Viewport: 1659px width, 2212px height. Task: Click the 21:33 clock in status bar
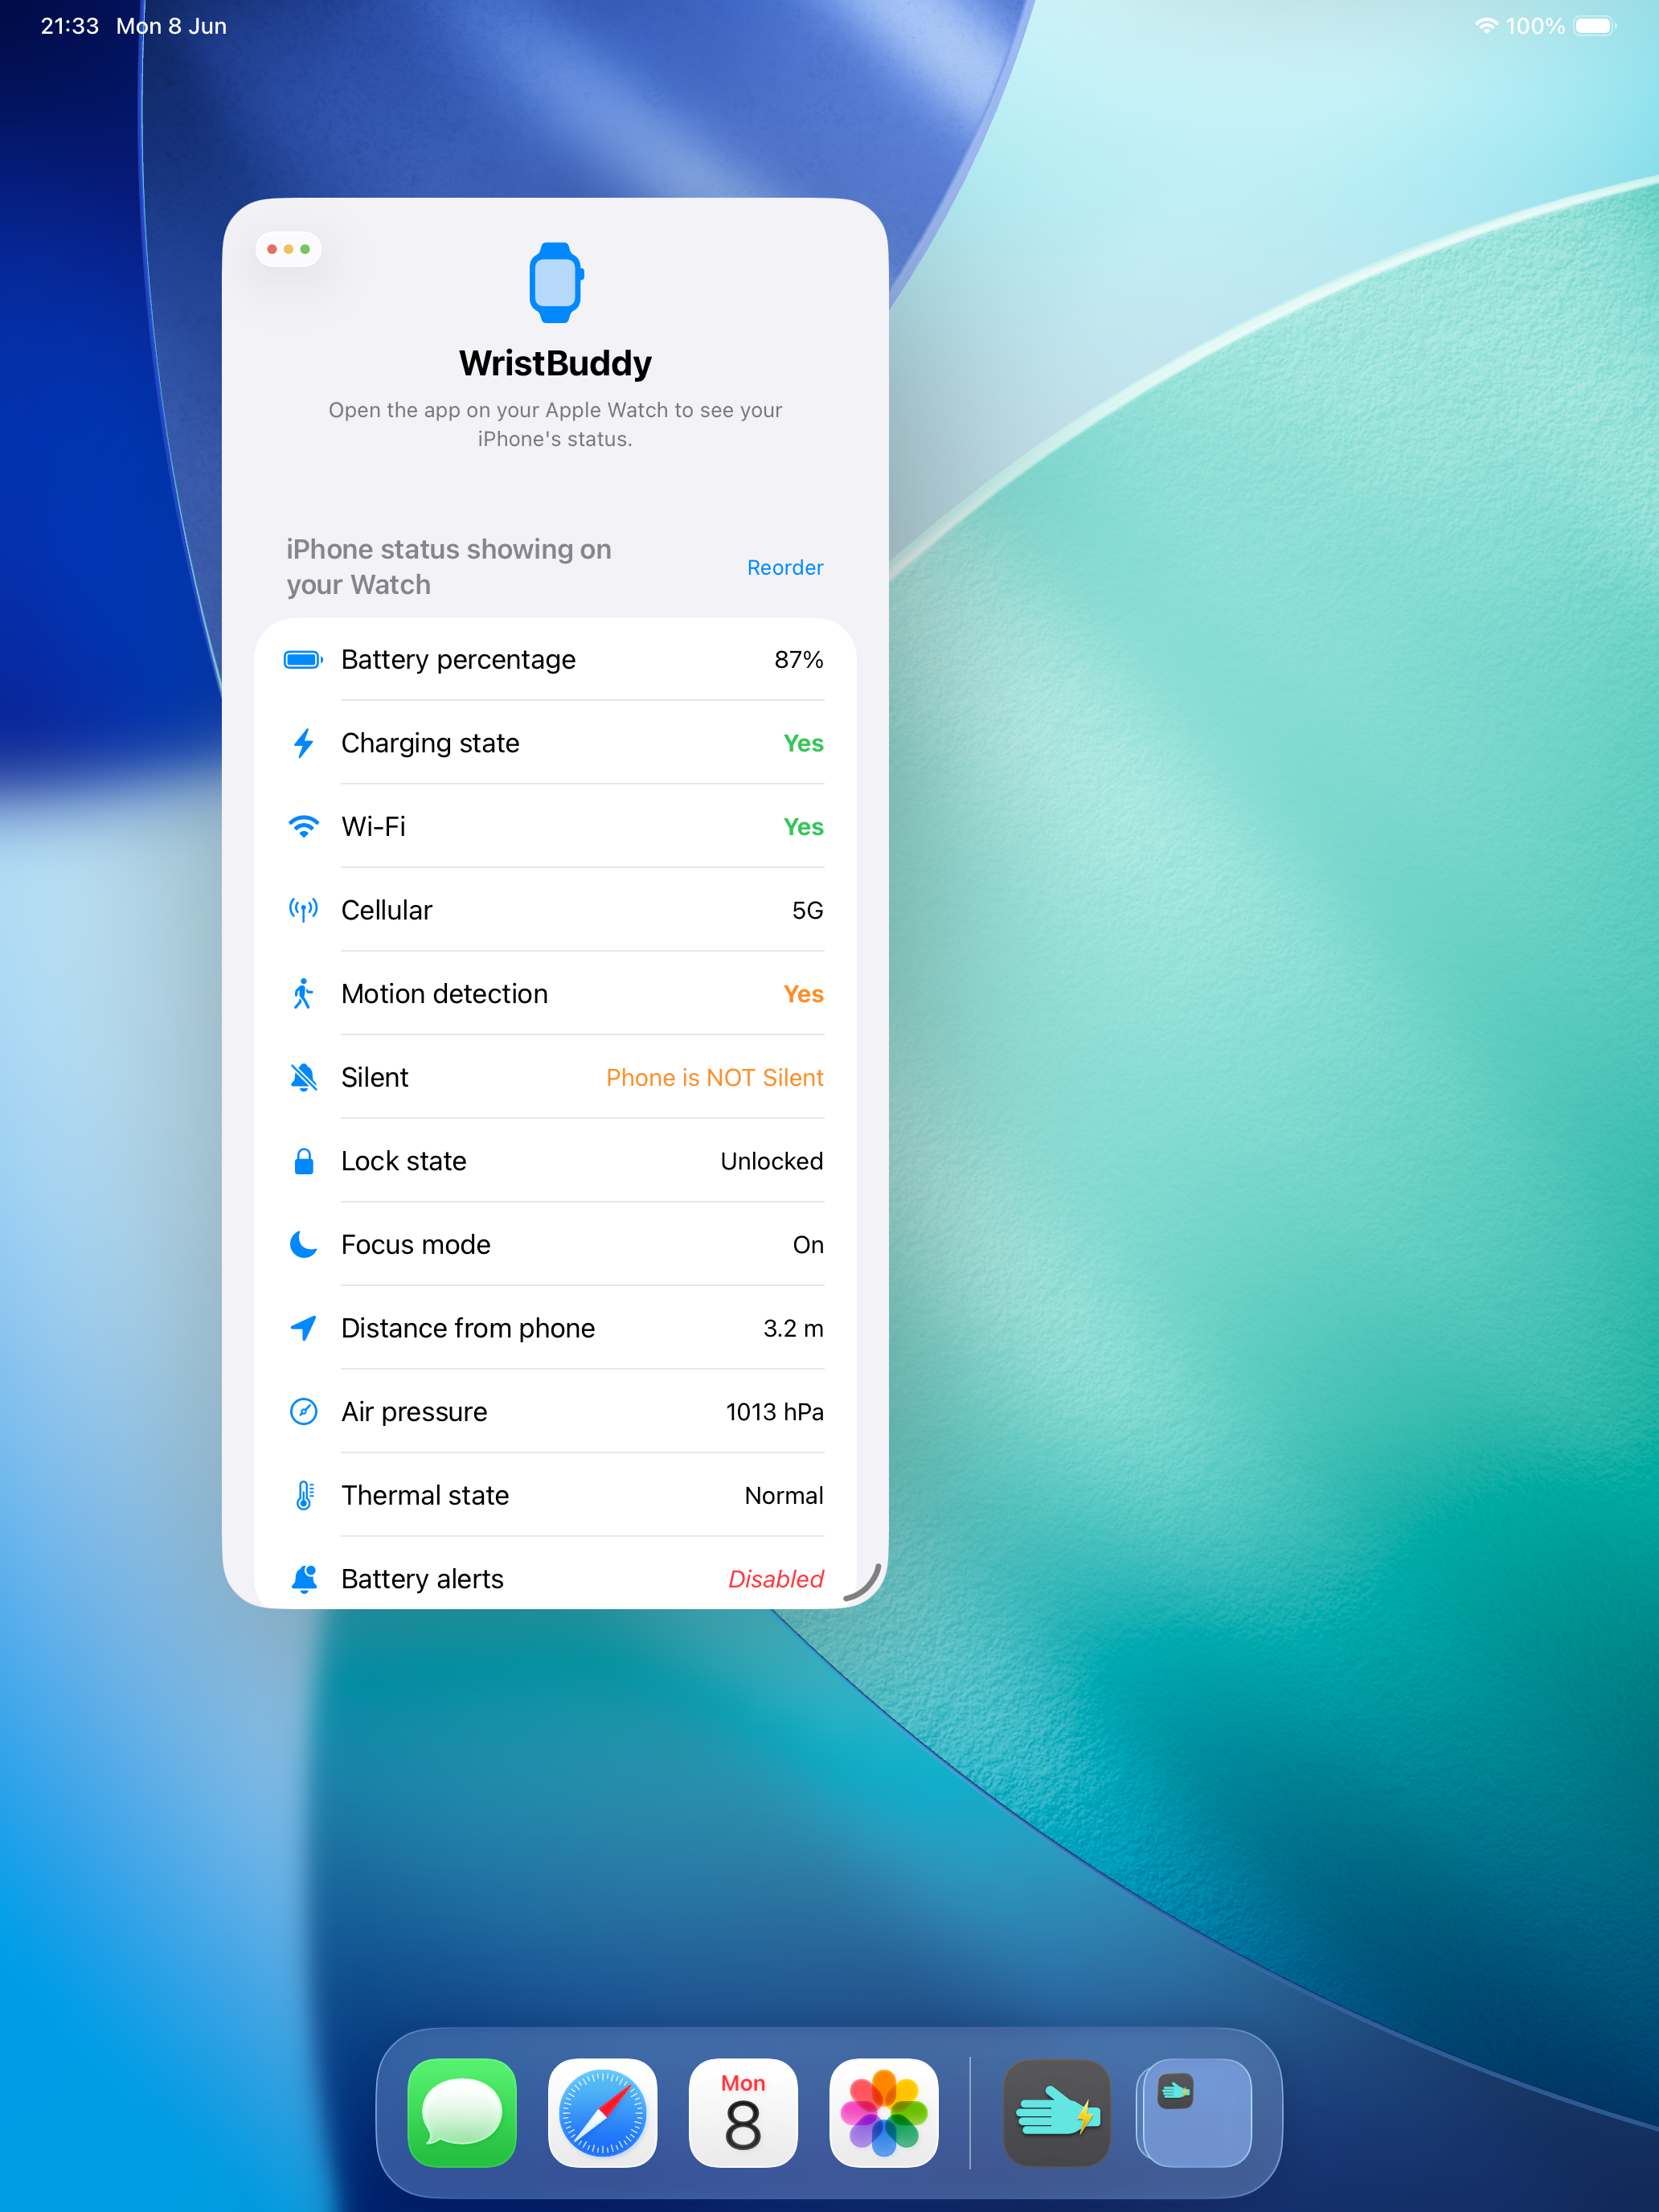pos(70,26)
